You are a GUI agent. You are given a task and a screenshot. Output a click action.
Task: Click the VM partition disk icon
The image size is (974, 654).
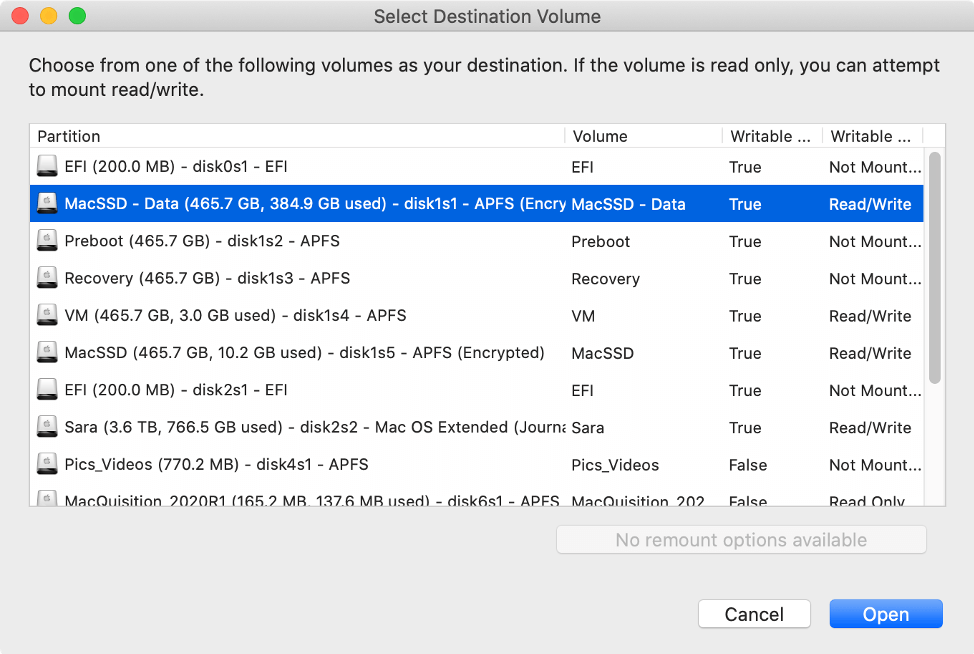pyautogui.click(x=47, y=316)
